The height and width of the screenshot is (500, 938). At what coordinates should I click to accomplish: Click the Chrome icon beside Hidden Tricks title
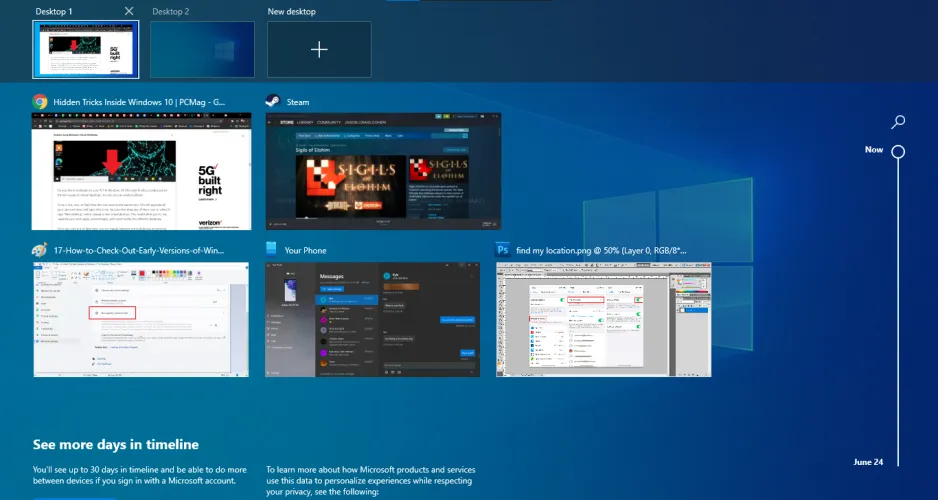click(40, 102)
